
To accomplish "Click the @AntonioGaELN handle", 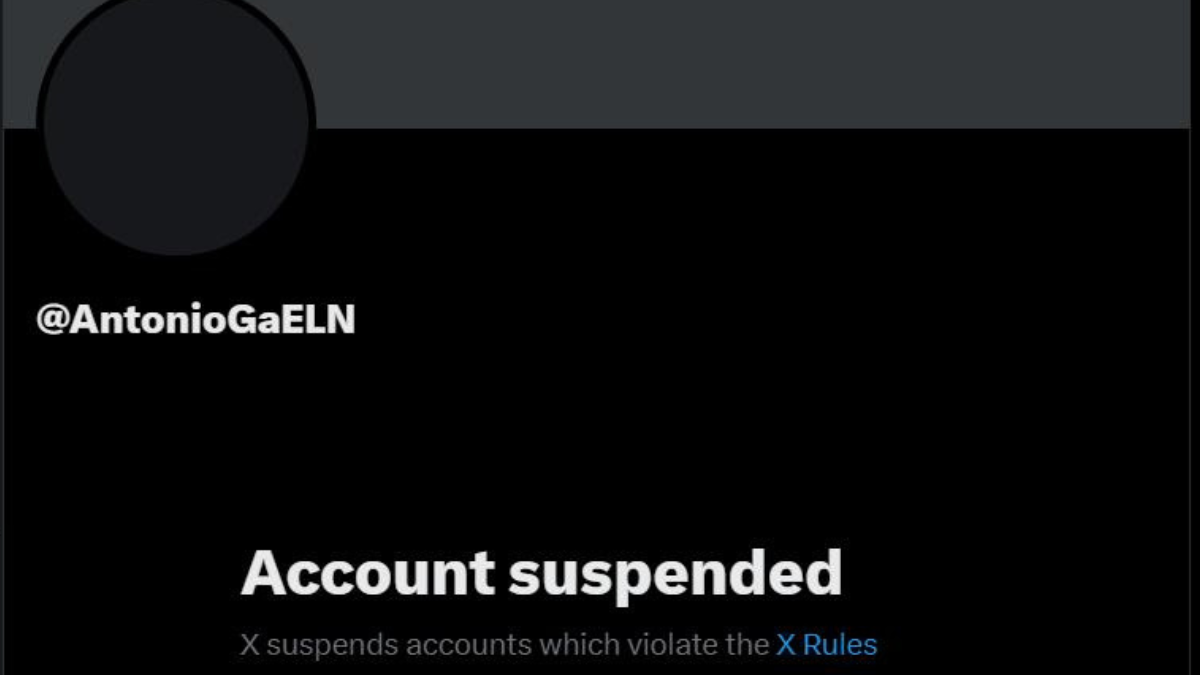I will tap(196, 320).
